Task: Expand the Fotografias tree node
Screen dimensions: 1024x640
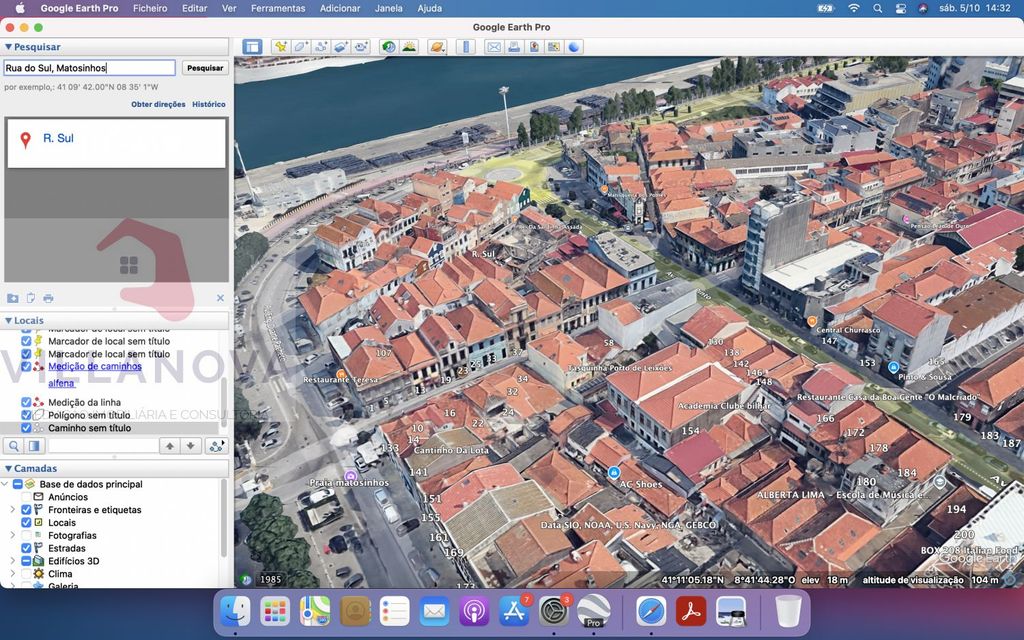Action: point(12,536)
